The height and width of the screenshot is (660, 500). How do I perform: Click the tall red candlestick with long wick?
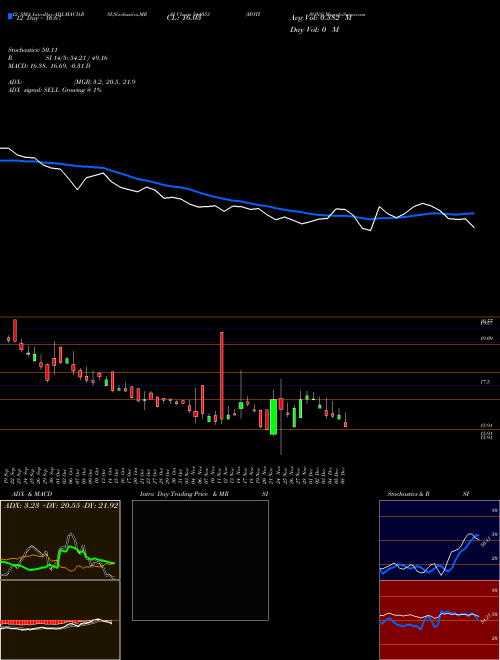[222, 377]
